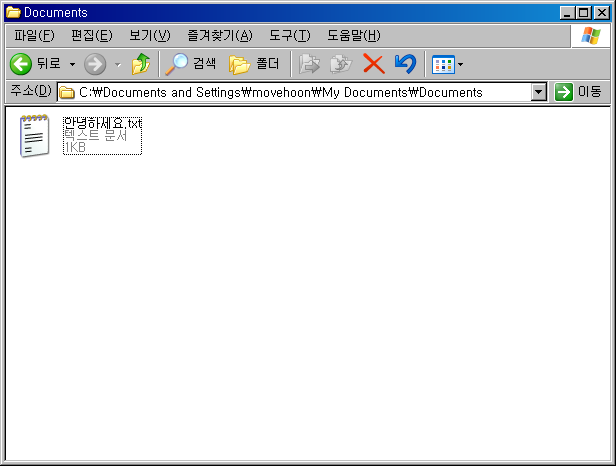The width and height of the screenshot is (616, 466).
Task: Click the folder icon in address bar
Action: pos(67,93)
